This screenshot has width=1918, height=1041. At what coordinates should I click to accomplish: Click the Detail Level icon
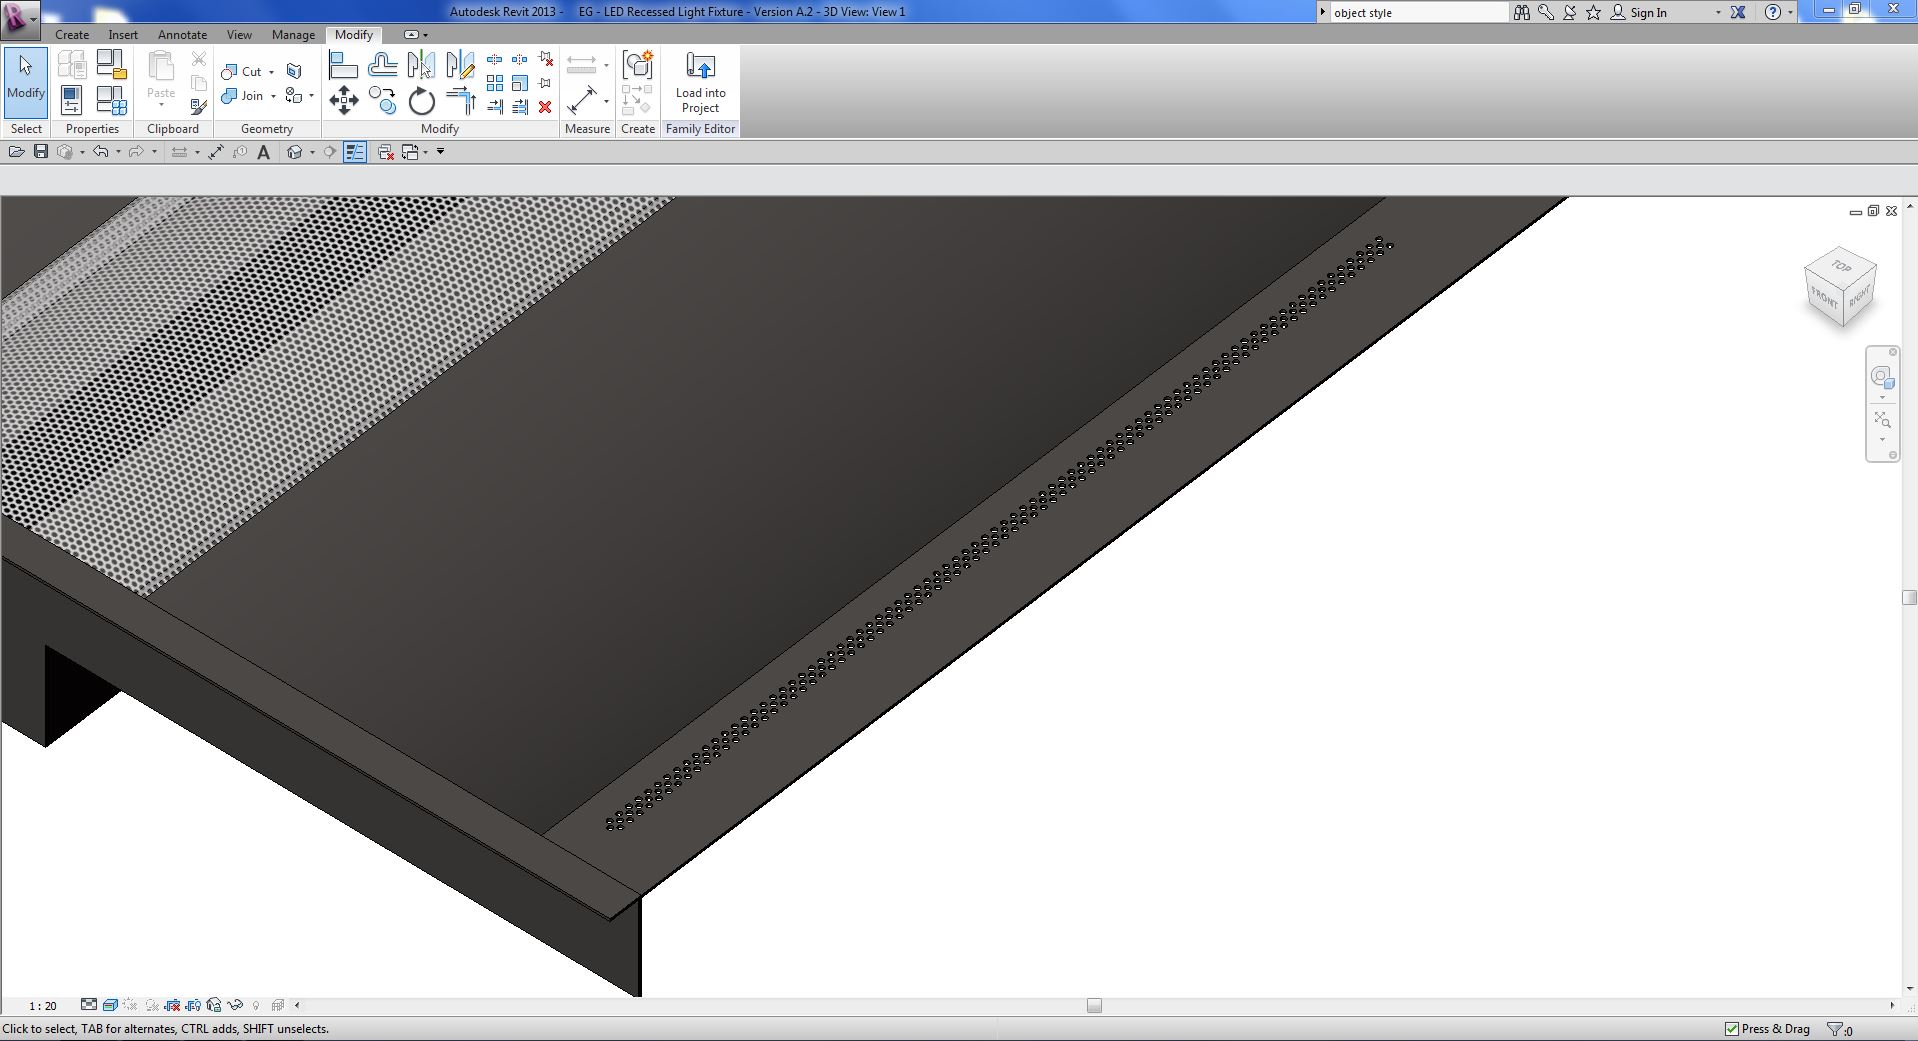[x=89, y=1005]
